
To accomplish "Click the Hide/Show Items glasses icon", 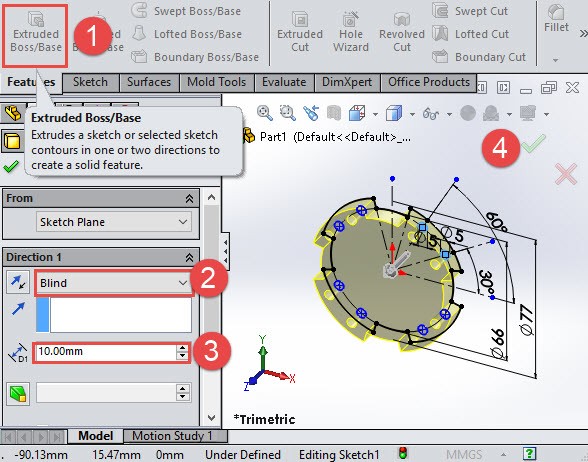I will coord(431,113).
